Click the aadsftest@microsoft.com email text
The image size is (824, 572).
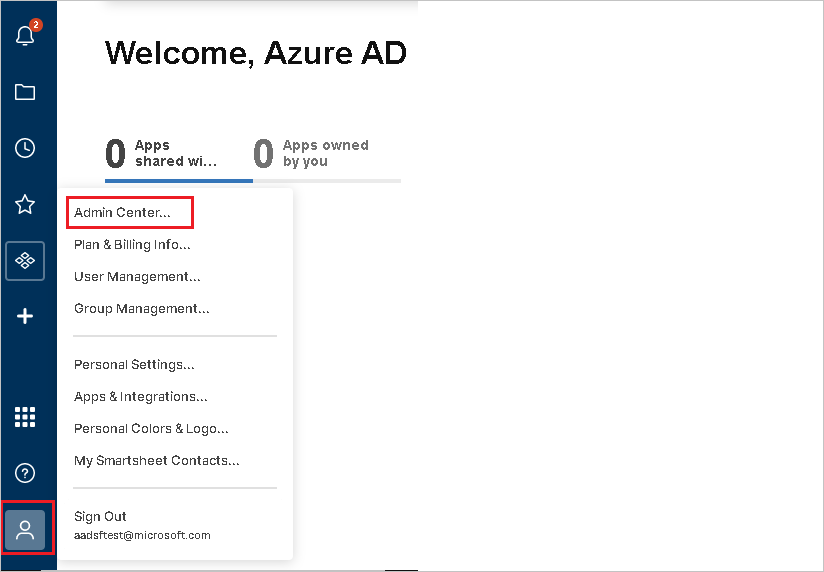[x=142, y=535]
